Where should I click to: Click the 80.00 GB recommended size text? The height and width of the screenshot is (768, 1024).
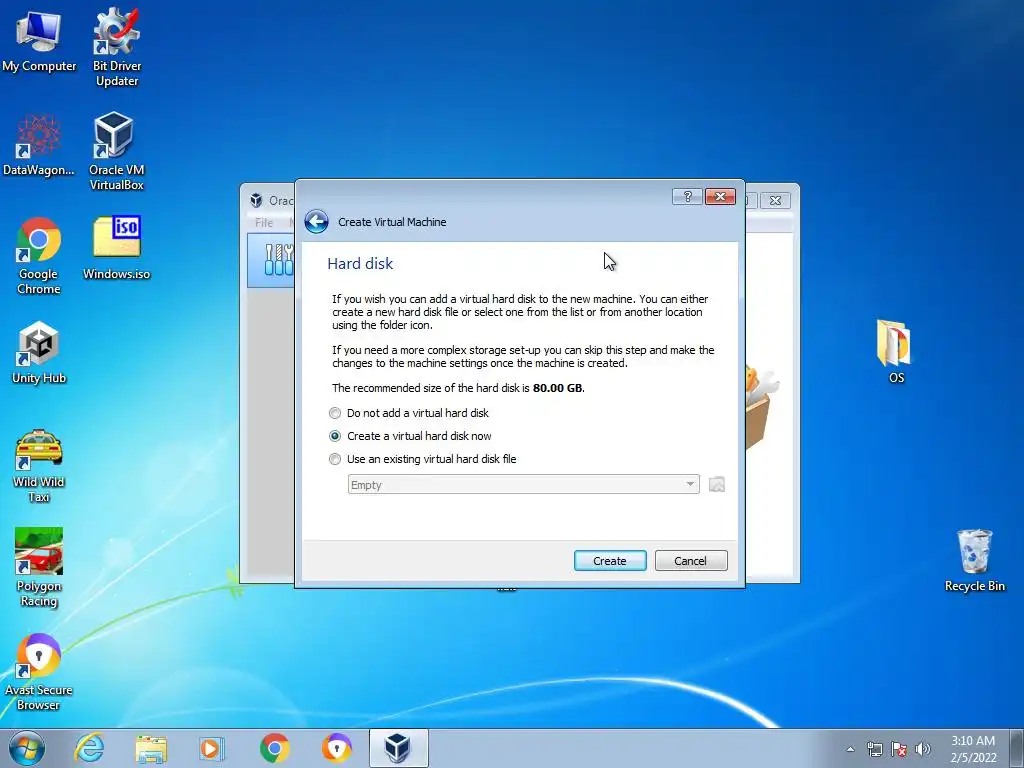tap(557, 388)
